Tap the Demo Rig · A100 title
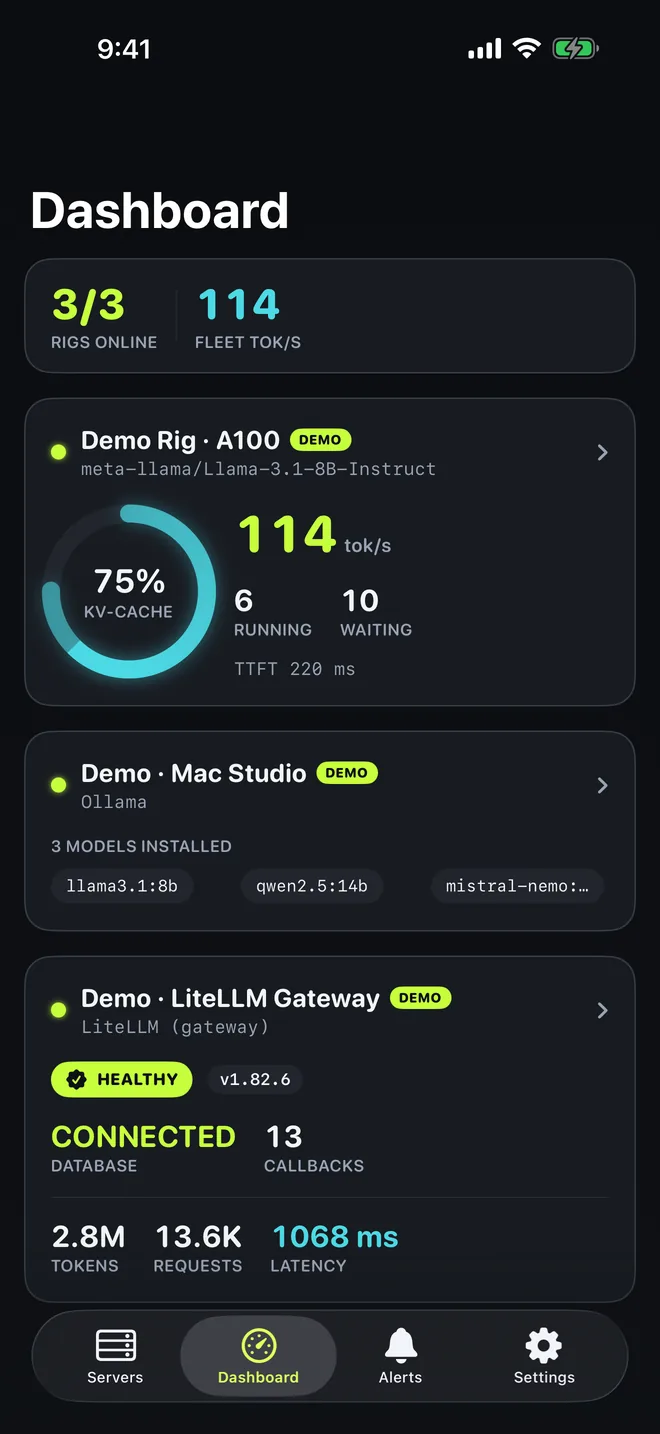 [181, 440]
